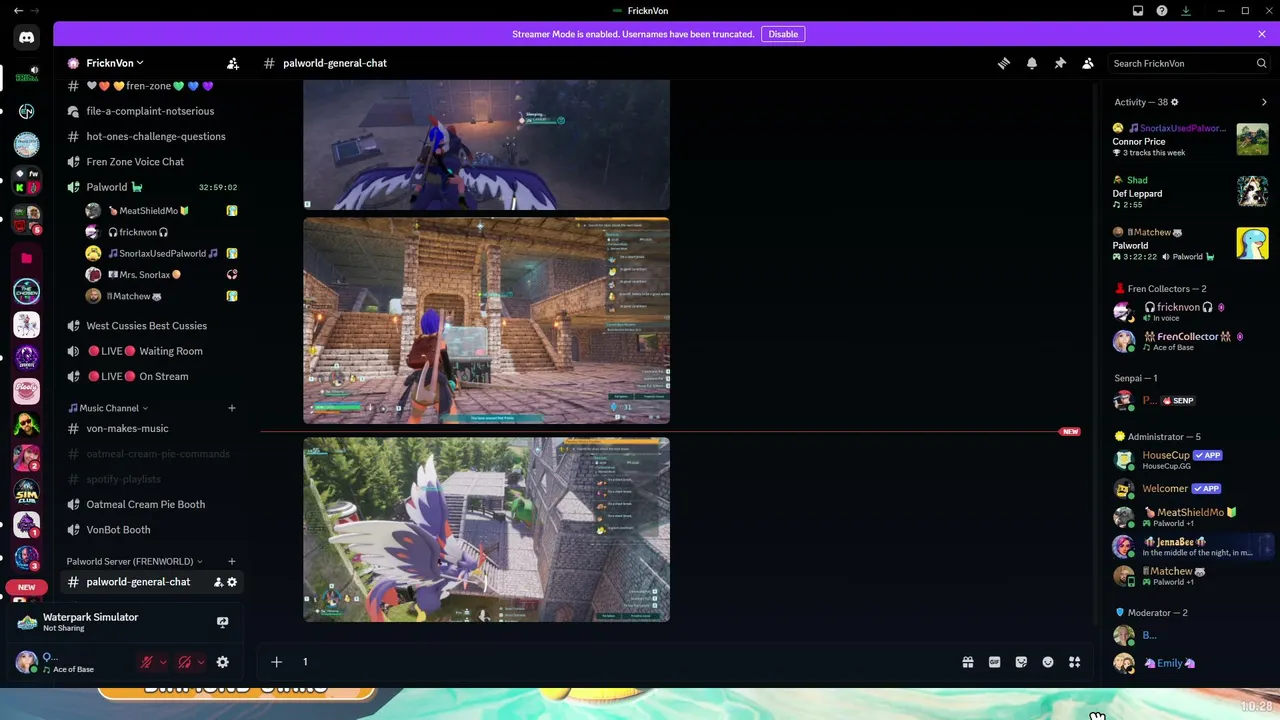This screenshot has height=720, width=1280.
Task: Select Mrs. Snorlax in Palworld voice channel
Action: [x=162, y=275]
